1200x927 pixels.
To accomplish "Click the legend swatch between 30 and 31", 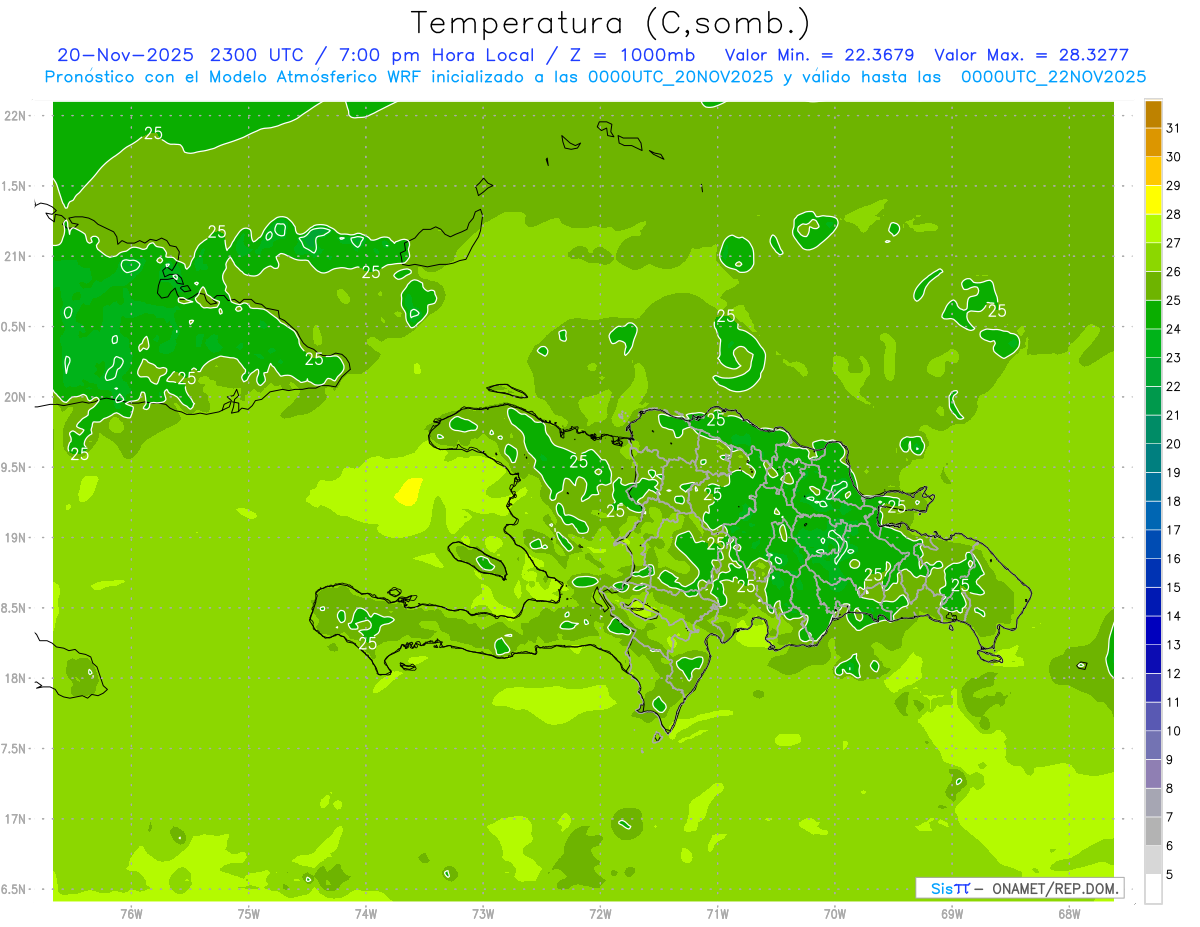I will click(1153, 143).
